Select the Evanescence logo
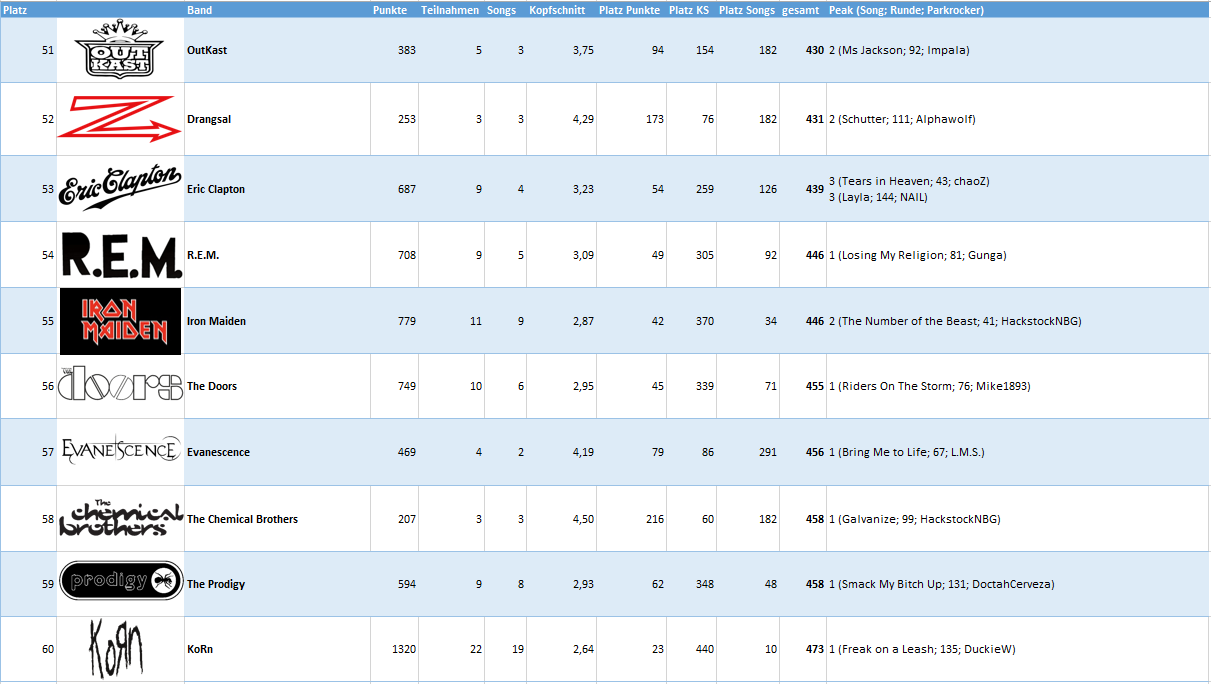Image resolution: width=1211 pixels, height=684 pixels. 120,451
